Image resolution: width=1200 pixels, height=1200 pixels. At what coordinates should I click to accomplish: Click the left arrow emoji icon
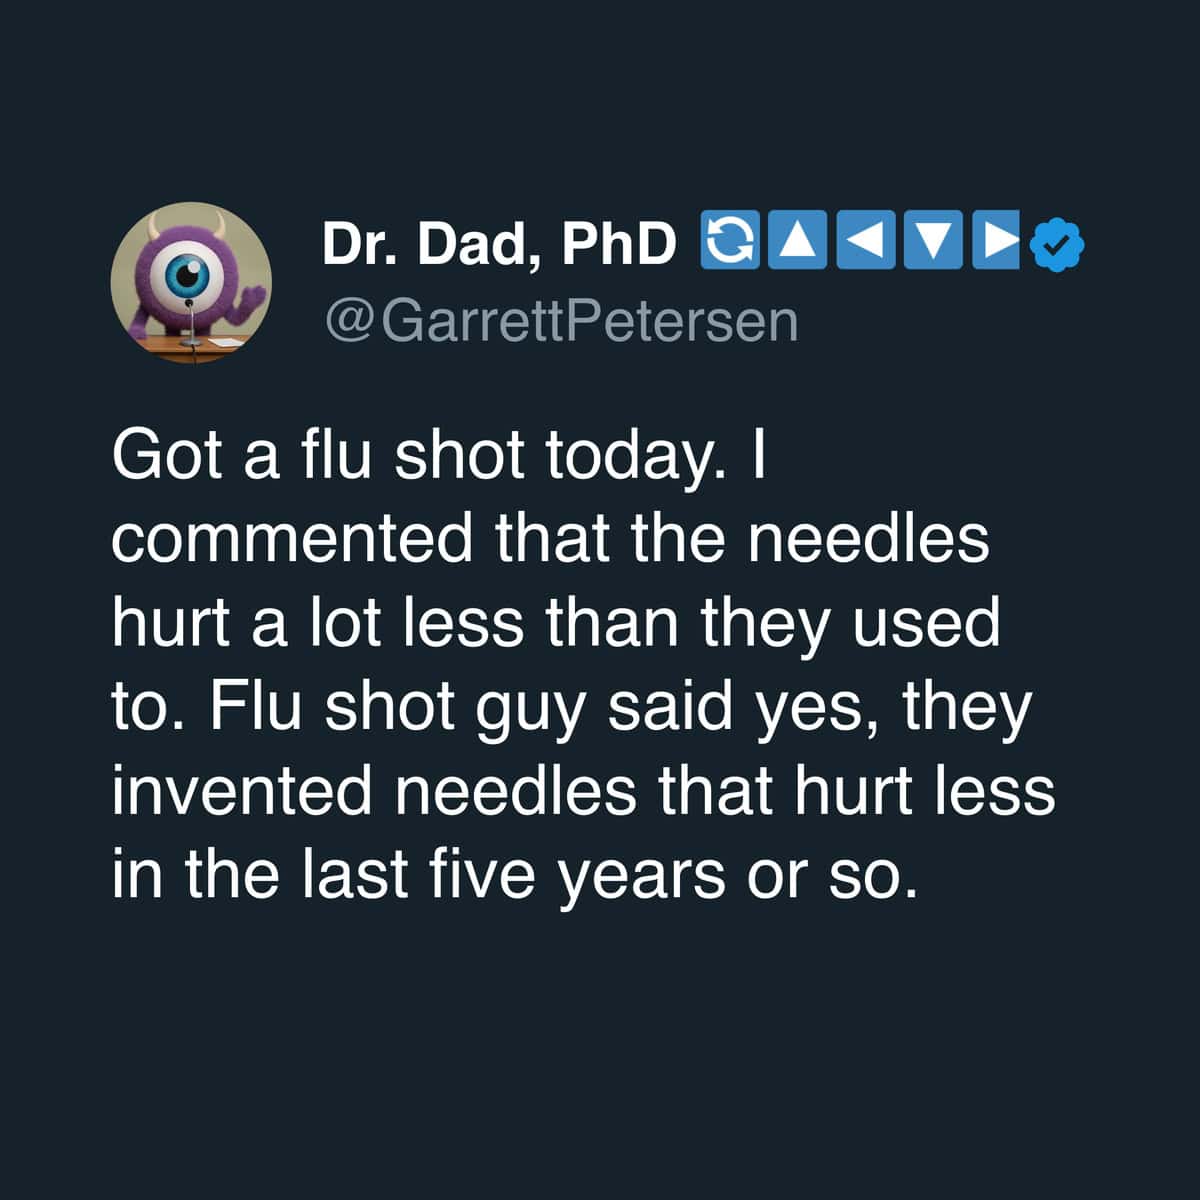point(864,241)
